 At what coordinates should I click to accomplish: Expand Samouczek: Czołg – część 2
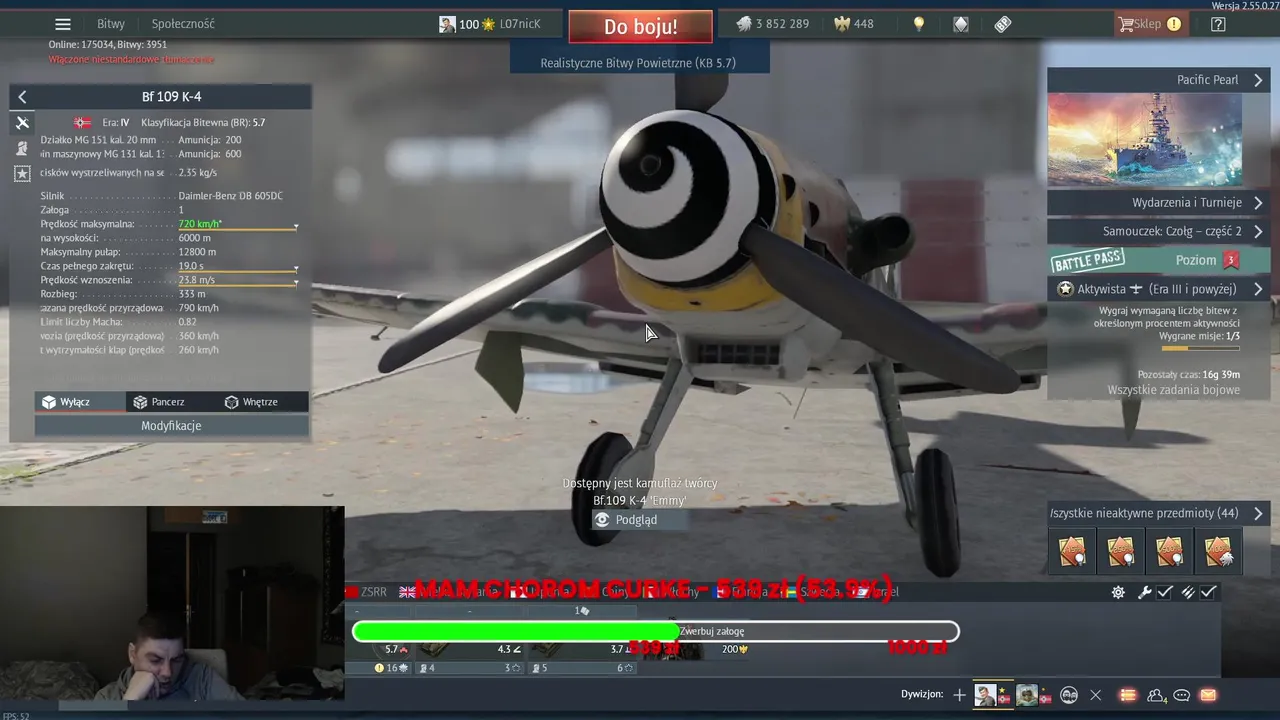[x=1158, y=231]
